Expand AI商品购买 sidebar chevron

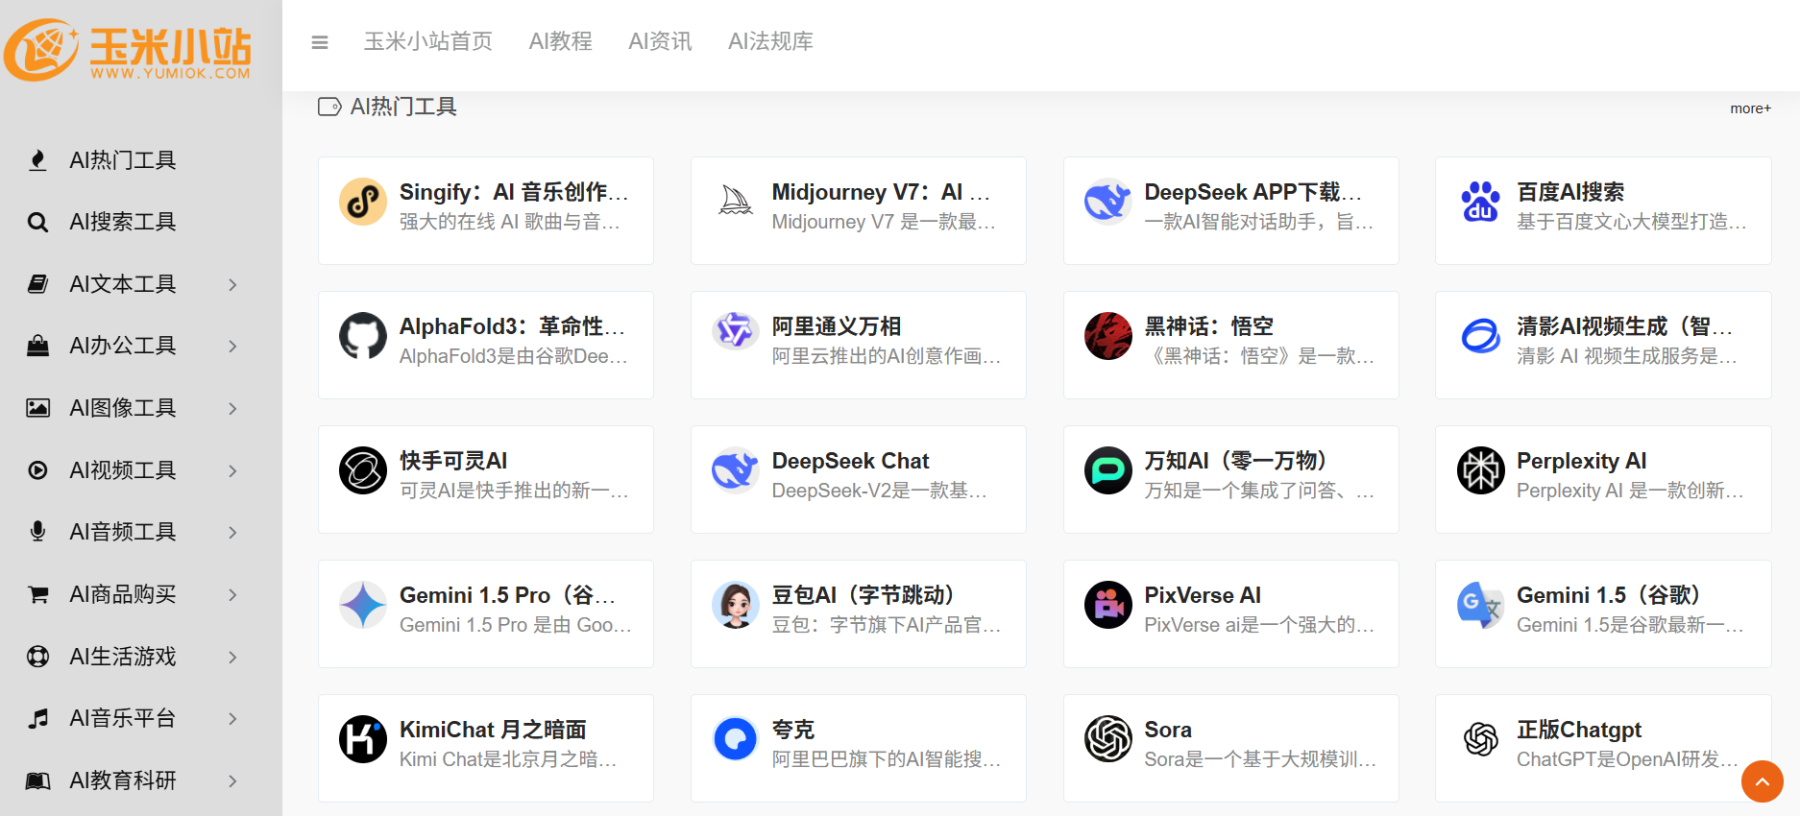(232, 595)
